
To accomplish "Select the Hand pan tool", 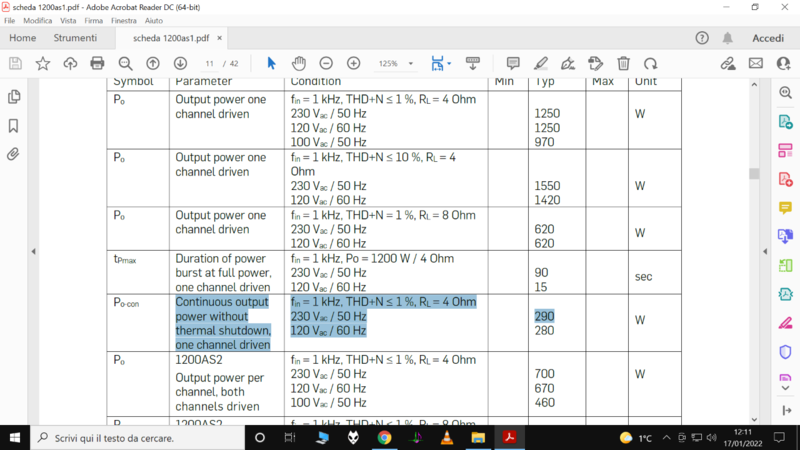I will pyautogui.click(x=298, y=63).
